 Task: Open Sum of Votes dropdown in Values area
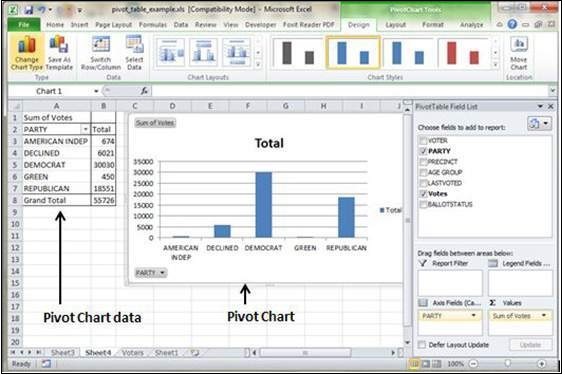pyautogui.click(x=543, y=316)
